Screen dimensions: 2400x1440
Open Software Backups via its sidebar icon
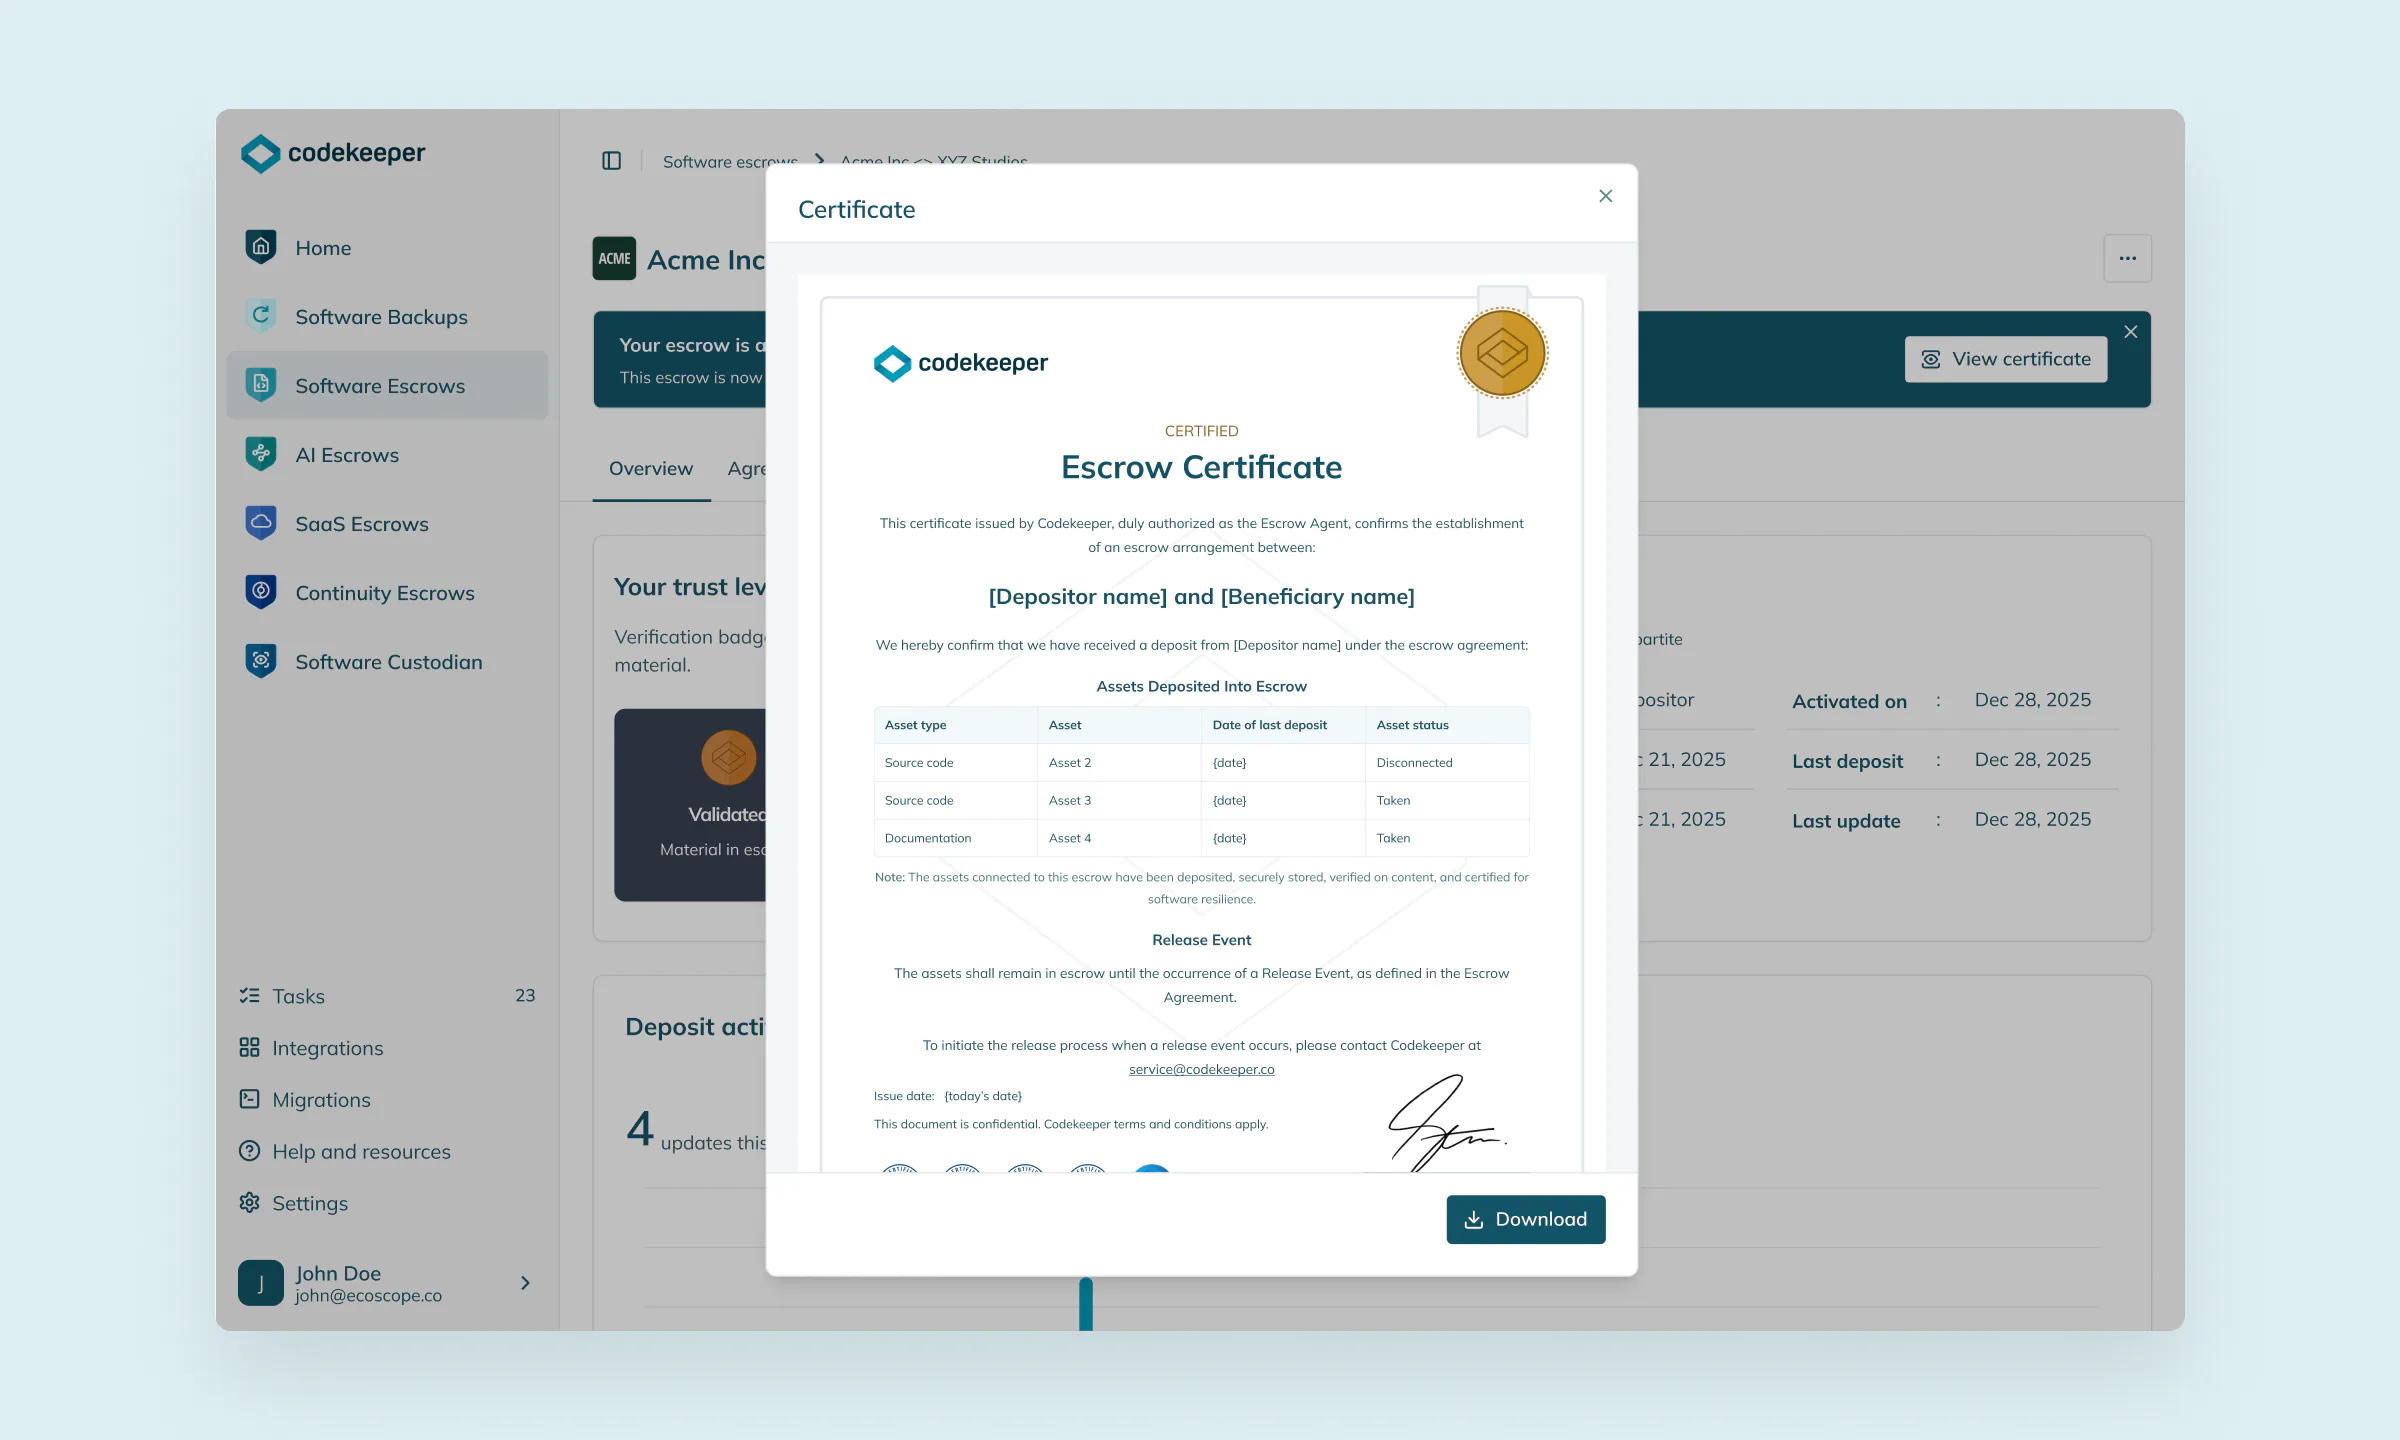(x=261, y=316)
